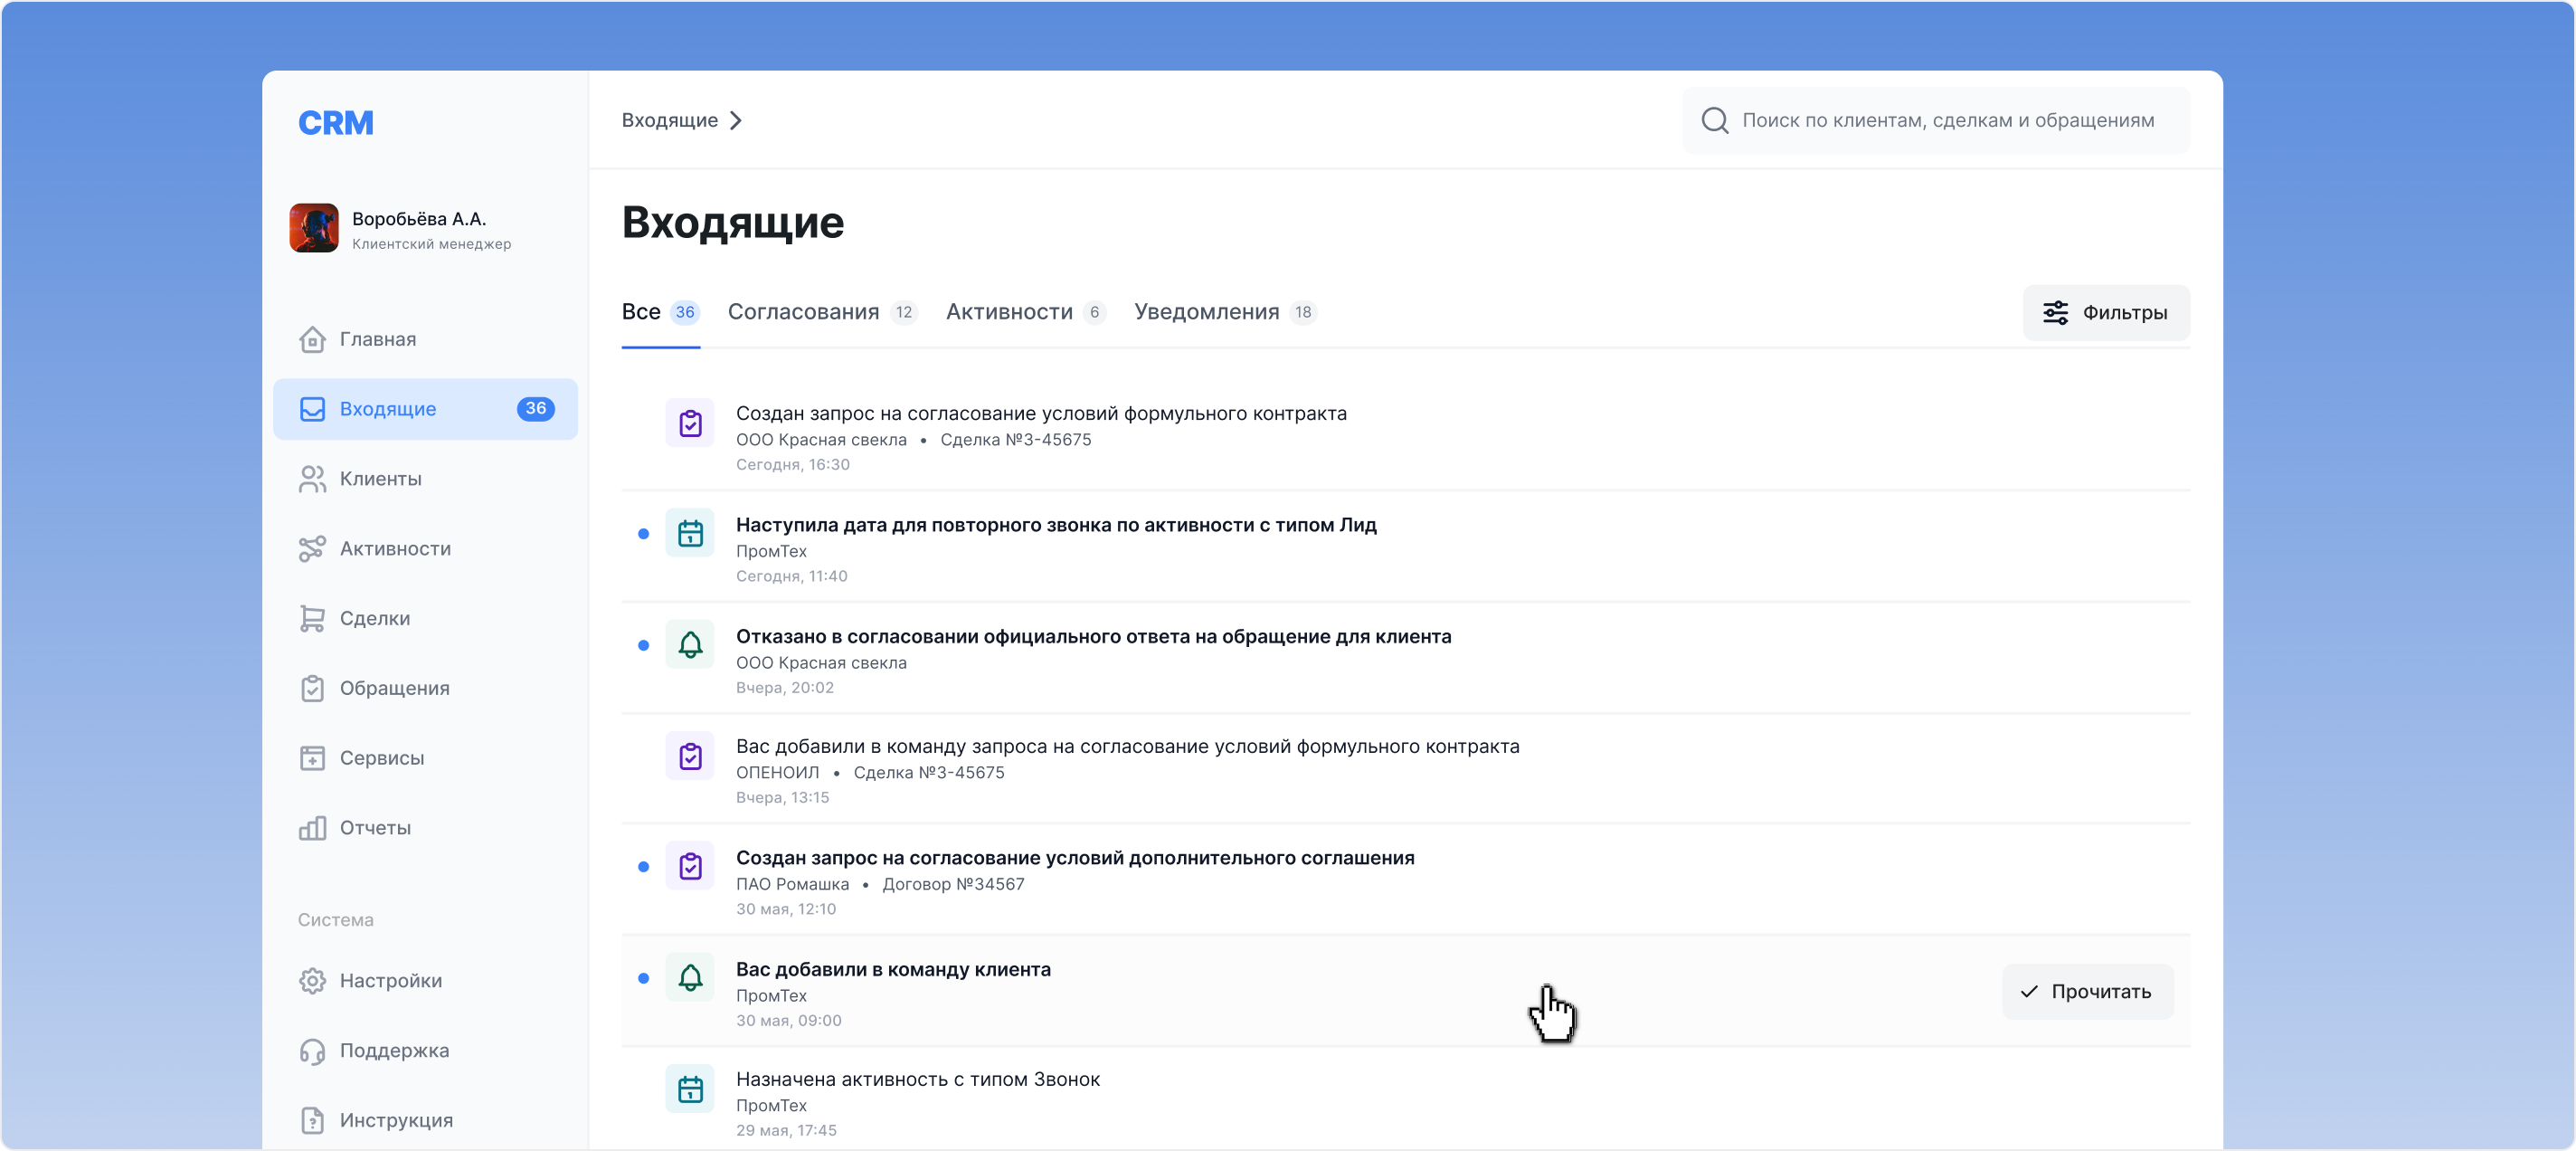Open Клиенты section in sidebar

[x=425, y=479]
